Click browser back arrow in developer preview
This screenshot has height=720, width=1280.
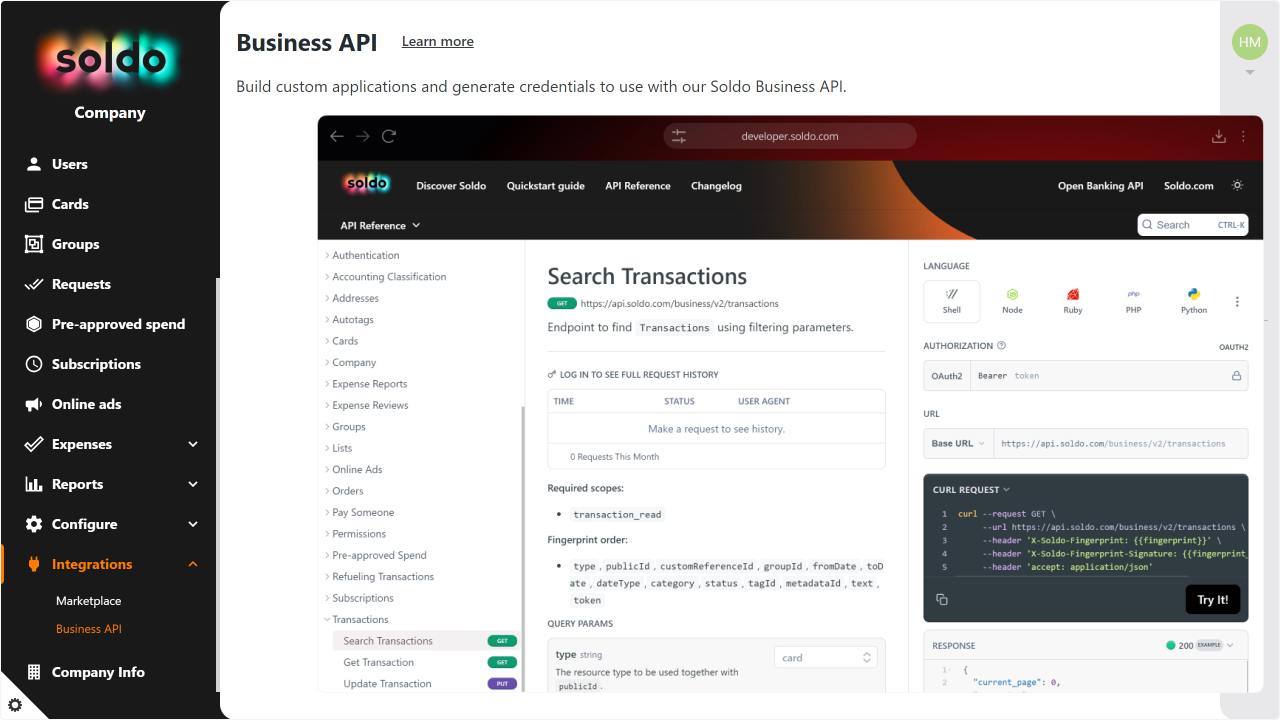pyautogui.click(x=337, y=136)
